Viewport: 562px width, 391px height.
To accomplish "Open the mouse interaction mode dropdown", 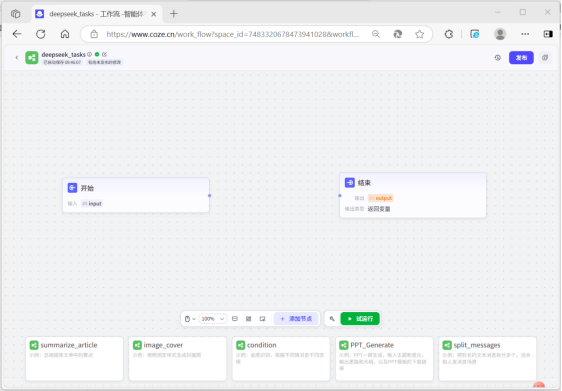I will 190,319.
